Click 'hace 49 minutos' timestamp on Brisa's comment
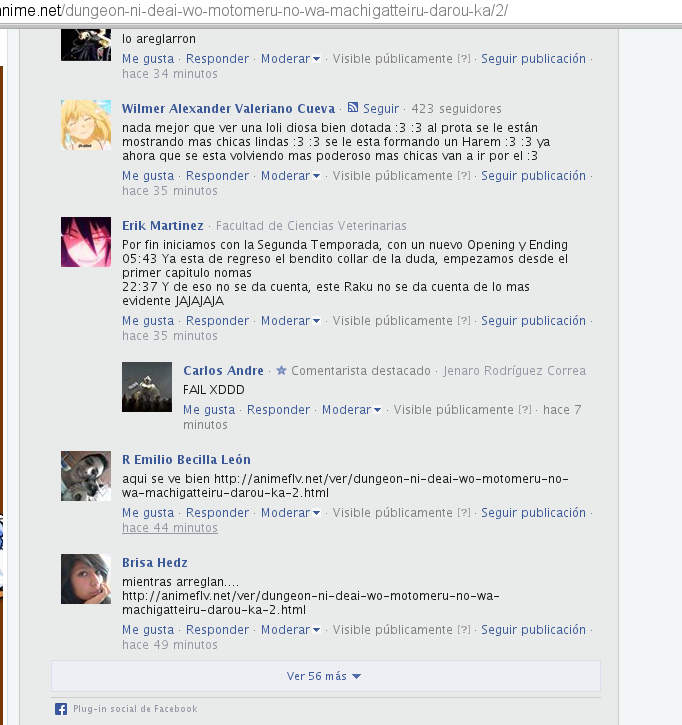Viewport: 682px width, 725px height. (170, 645)
